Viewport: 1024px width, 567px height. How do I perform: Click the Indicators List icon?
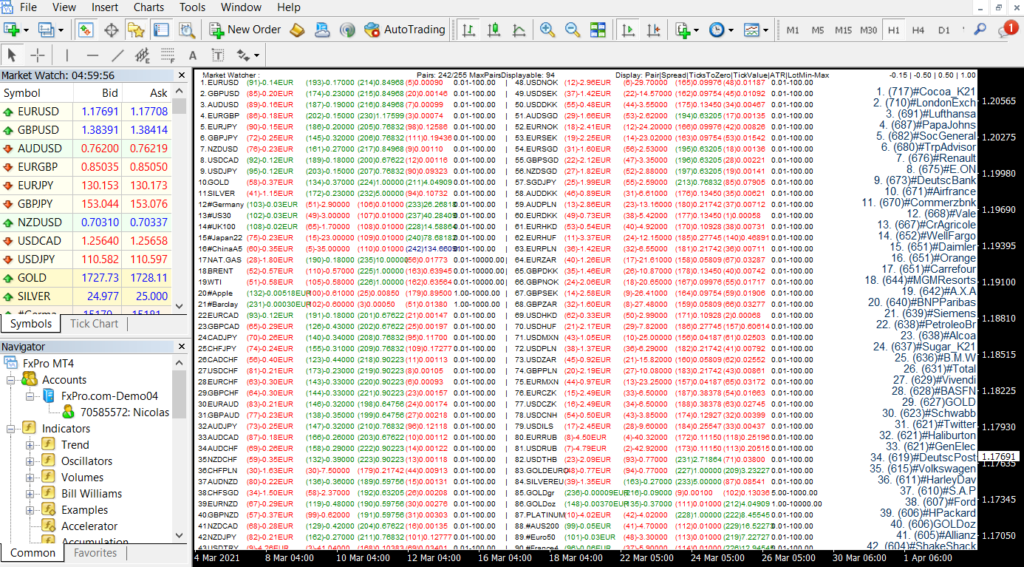click(x=683, y=29)
